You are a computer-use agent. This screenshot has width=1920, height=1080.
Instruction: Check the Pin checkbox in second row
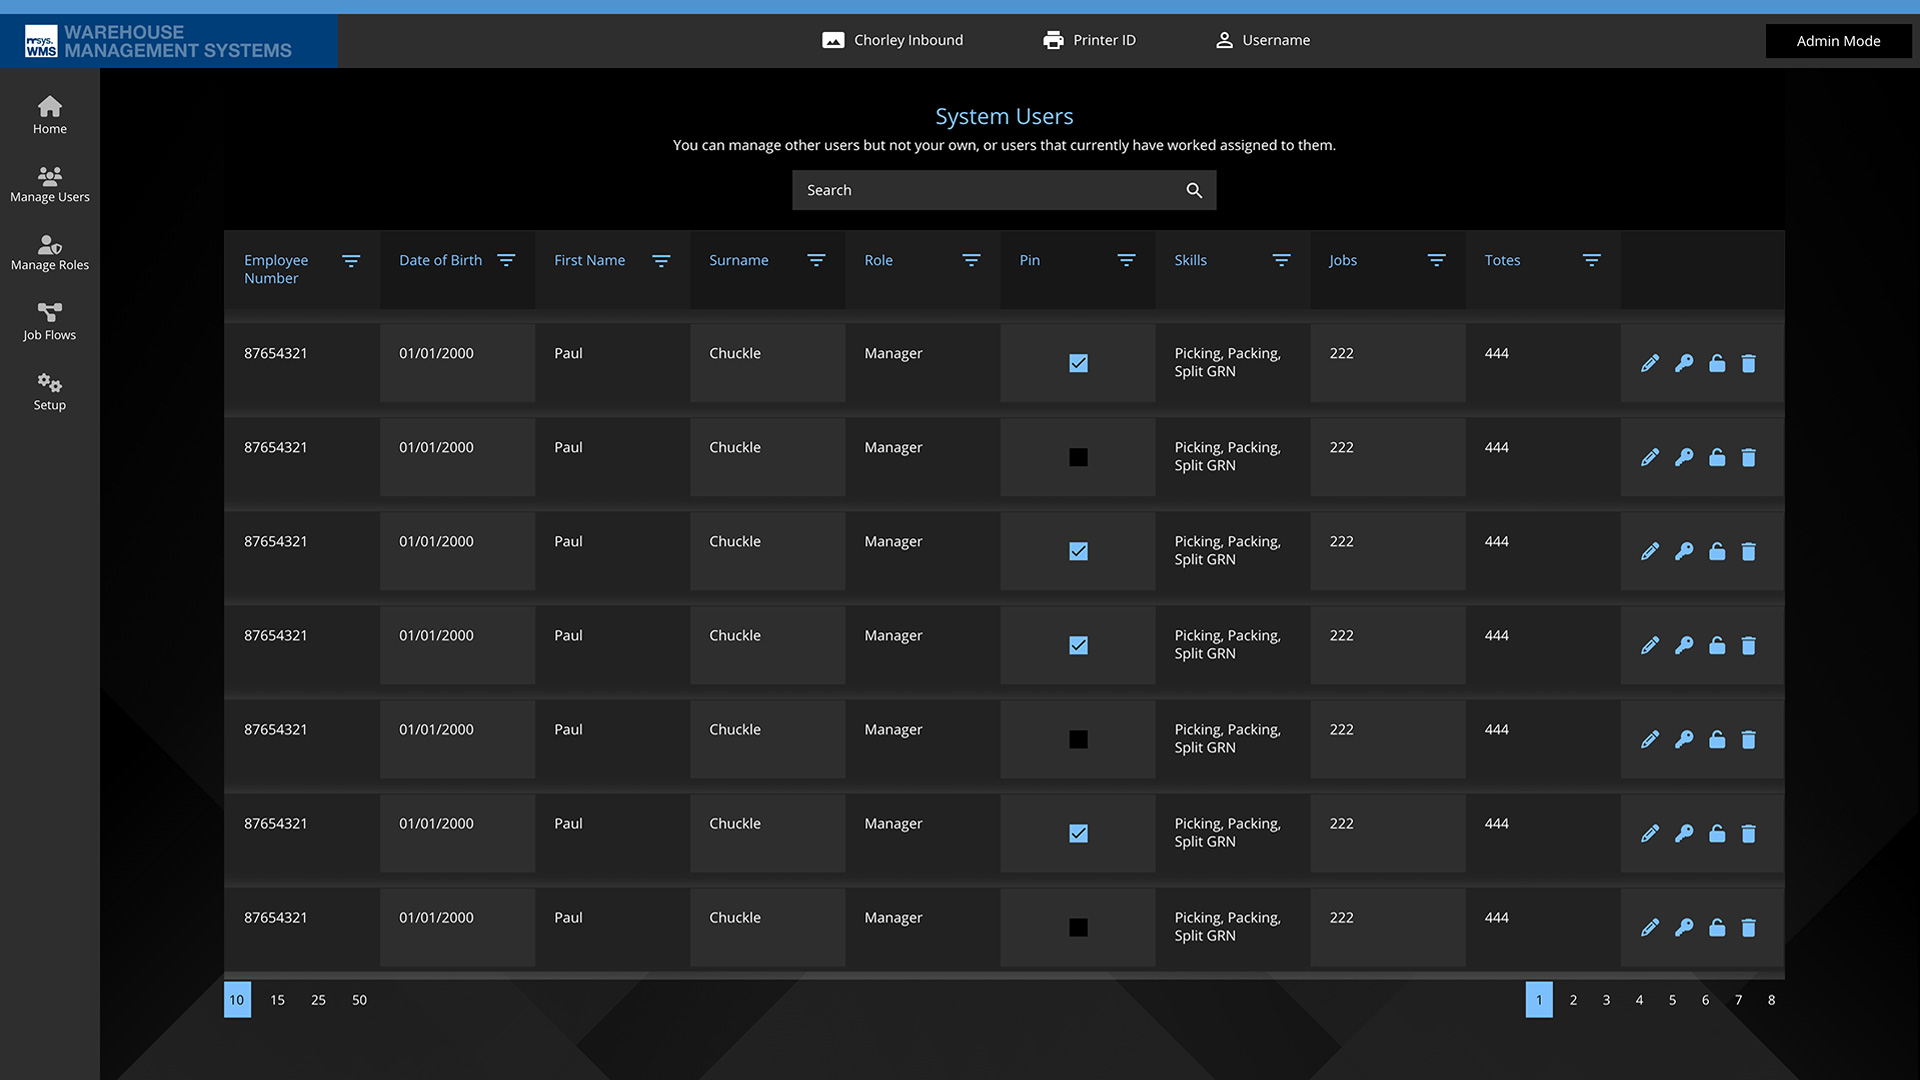tap(1078, 457)
